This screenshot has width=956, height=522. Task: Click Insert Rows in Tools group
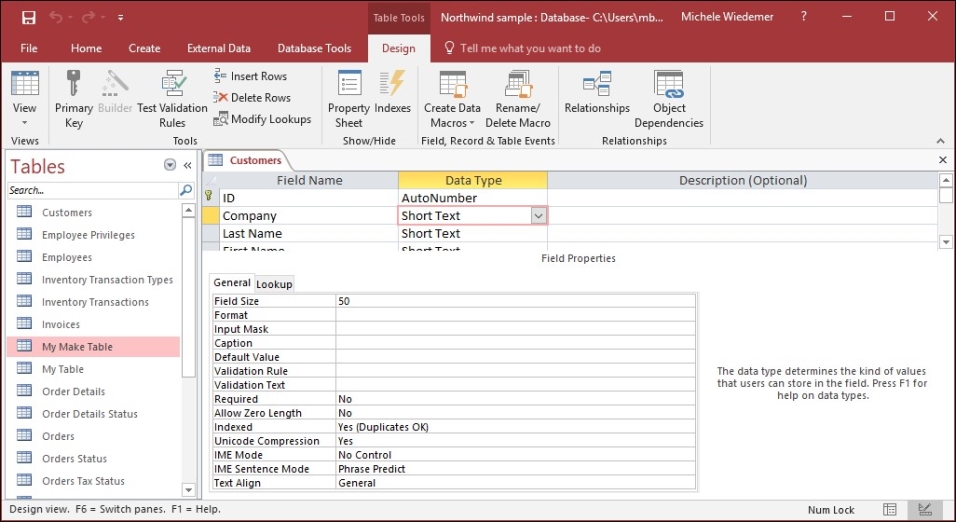[250, 76]
